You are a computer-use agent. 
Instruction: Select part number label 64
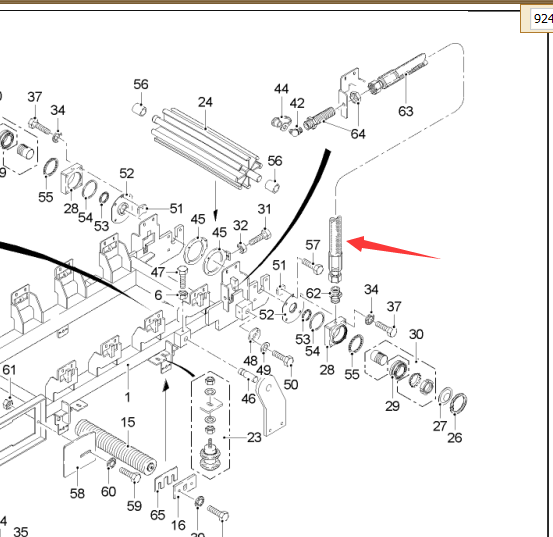(x=358, y=134)
